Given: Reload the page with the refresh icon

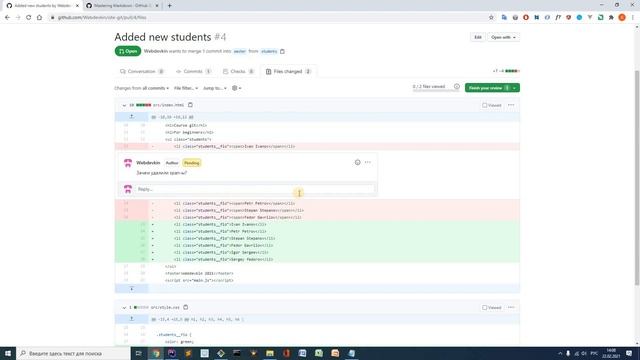Looking at the screenshot, I should (x=29, y=18).
